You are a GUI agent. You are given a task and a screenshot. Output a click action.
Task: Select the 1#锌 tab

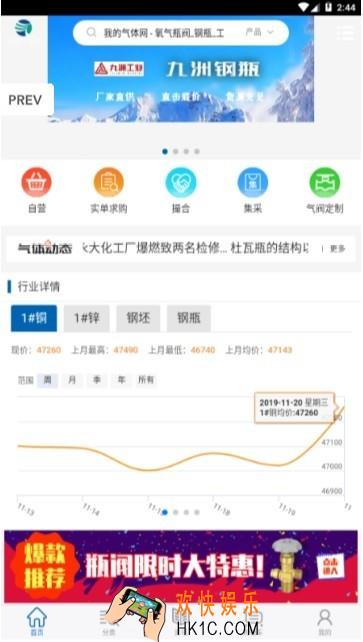[86, 318]
